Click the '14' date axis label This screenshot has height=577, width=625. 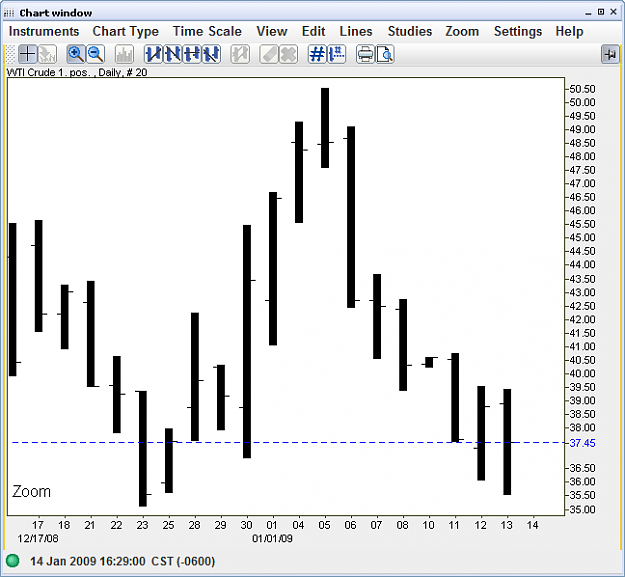click(x=532, y=525)
